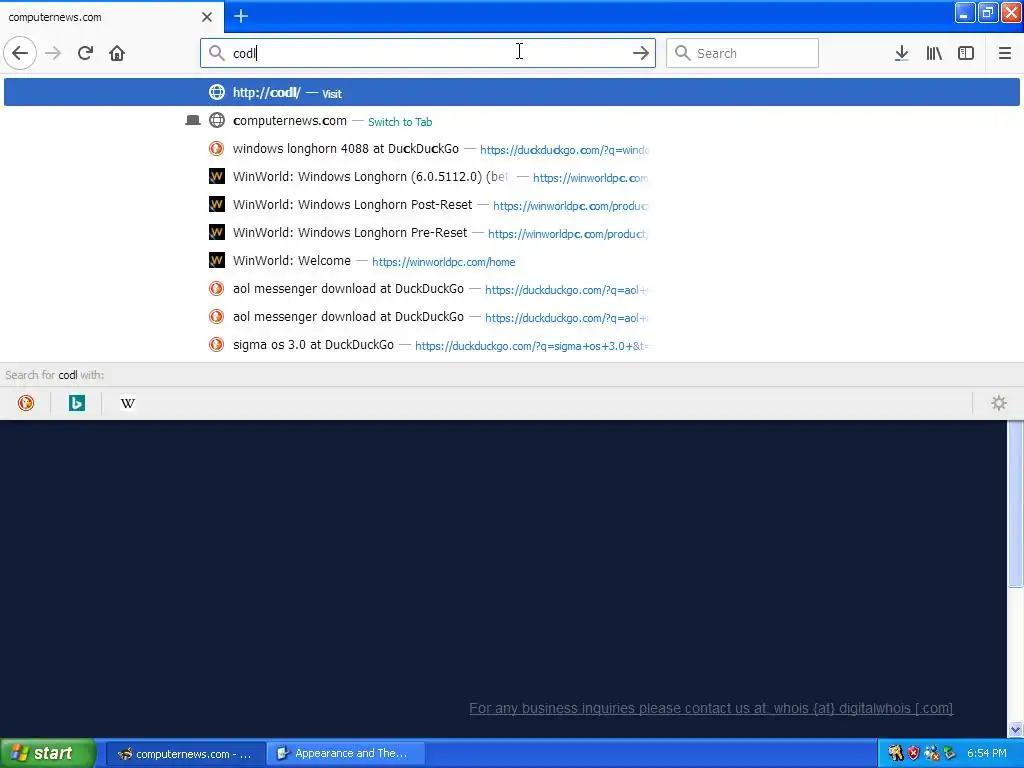Search with the Wikipedia one-off icon
Screen dimensions: 1024x768
click(127, 403)
